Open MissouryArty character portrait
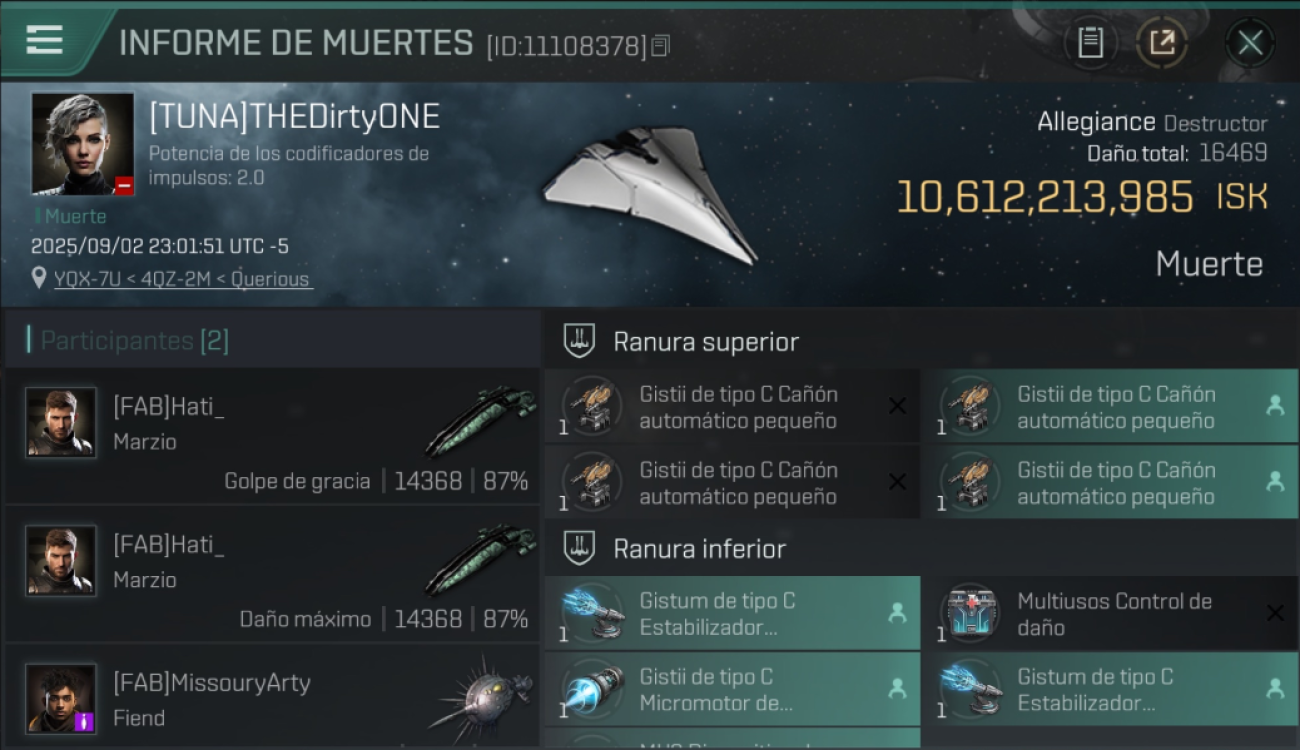The height and width of the screenshot is (750, 1300). tap(61, 698)
